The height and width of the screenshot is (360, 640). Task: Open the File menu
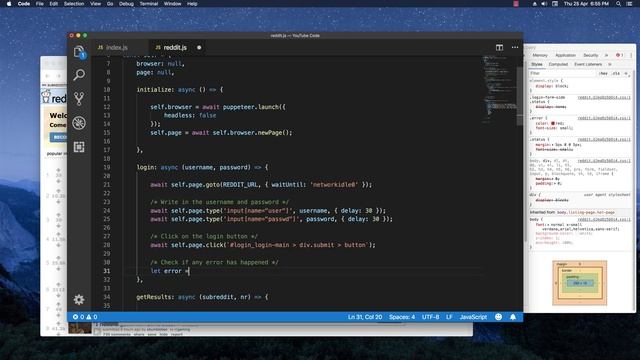(x=40, y=4)
